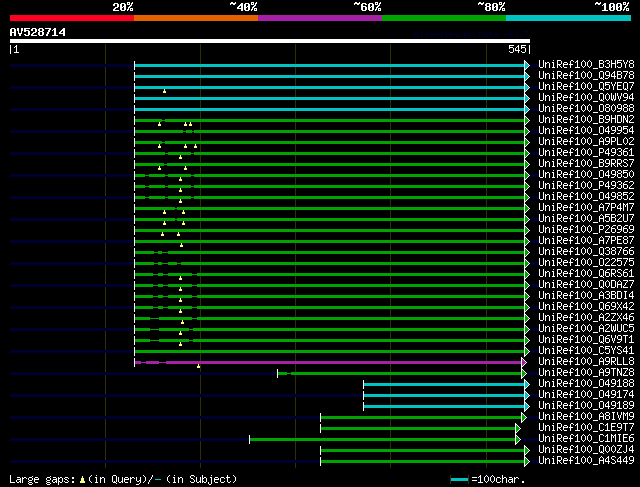640x487 pixels.
Task: Click the purple alignment bar for A9RLL8
Action: point(328,362)
